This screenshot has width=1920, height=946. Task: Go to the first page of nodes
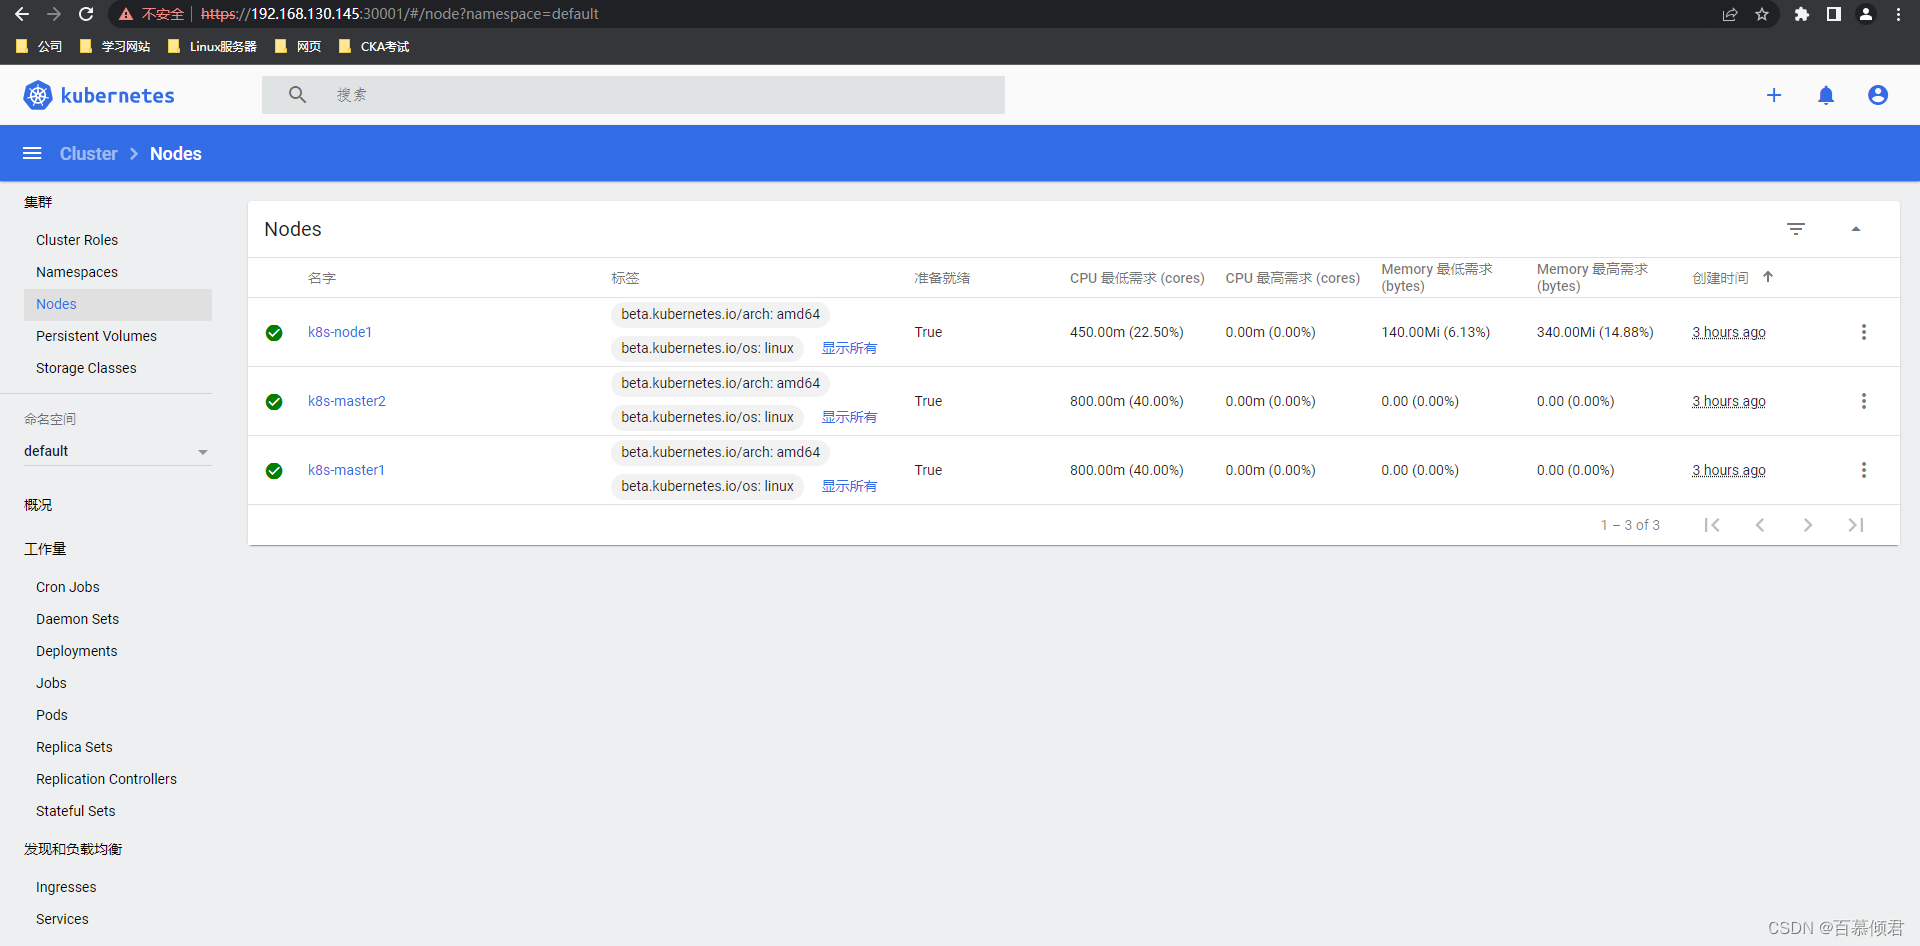[x=1712, y=525]
